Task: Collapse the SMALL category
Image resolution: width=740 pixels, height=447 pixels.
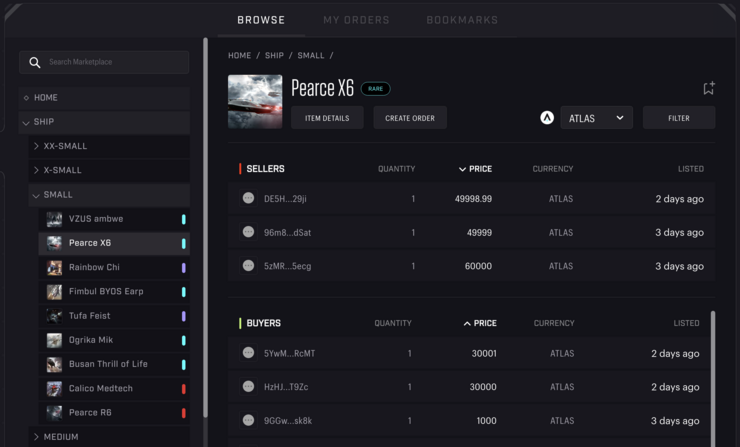Action: [x=109, y=195]
